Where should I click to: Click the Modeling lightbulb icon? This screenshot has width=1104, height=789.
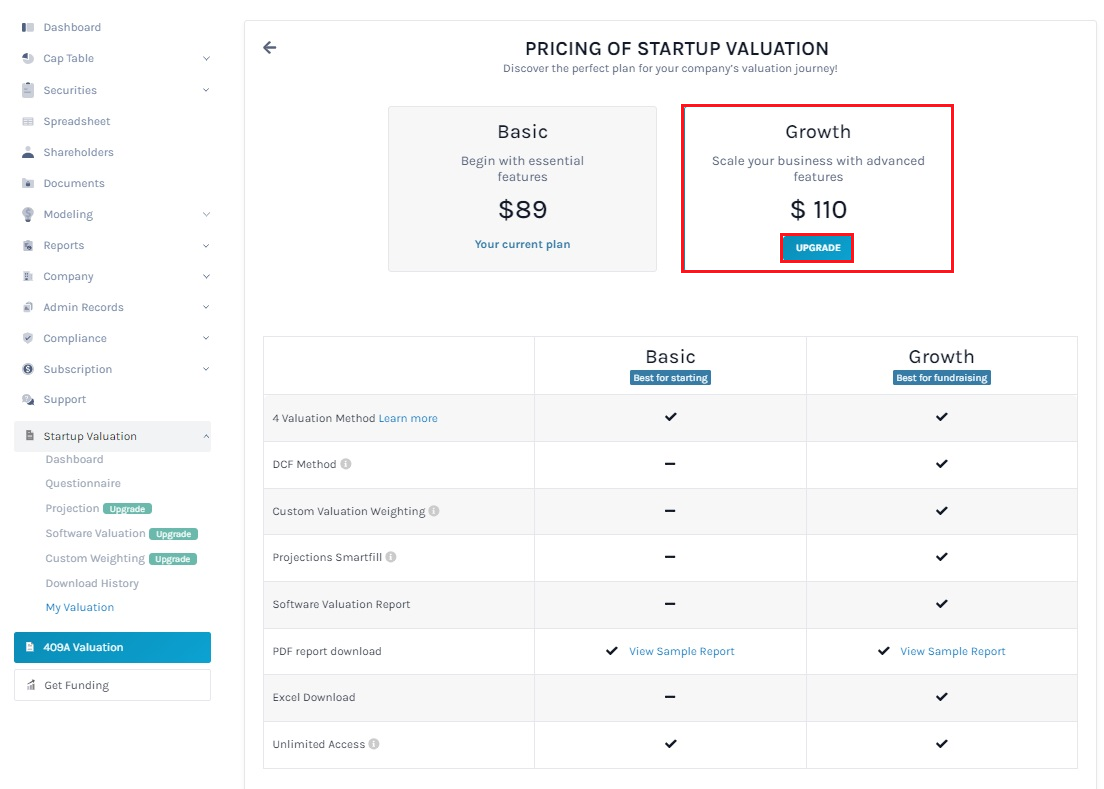[28, 214]
